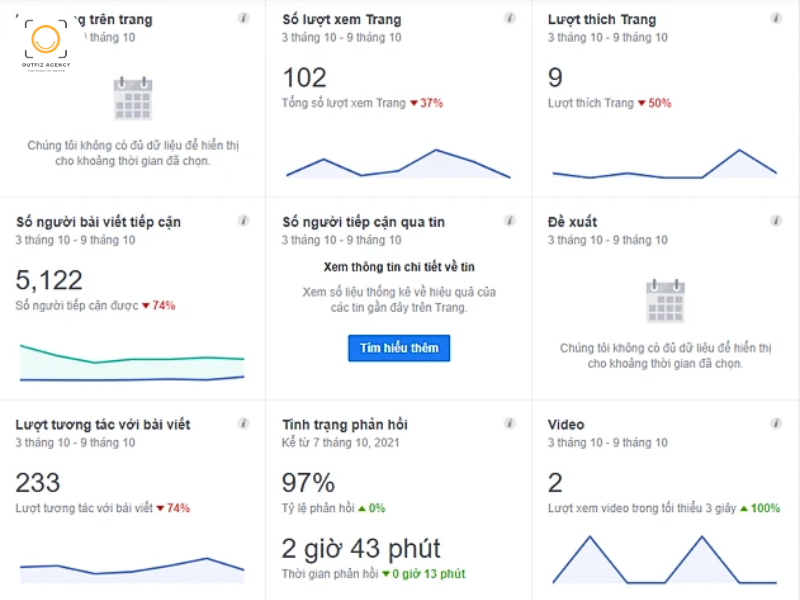Click the calendar icon in Đề xuất card
Image resolution: width=800 pixels, height=600 pixels.
point(665,300)
